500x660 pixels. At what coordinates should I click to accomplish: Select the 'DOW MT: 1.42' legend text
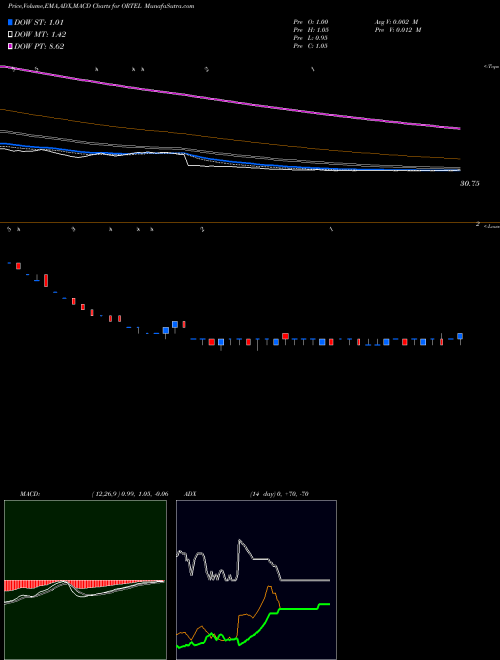[x=40, y=35]
